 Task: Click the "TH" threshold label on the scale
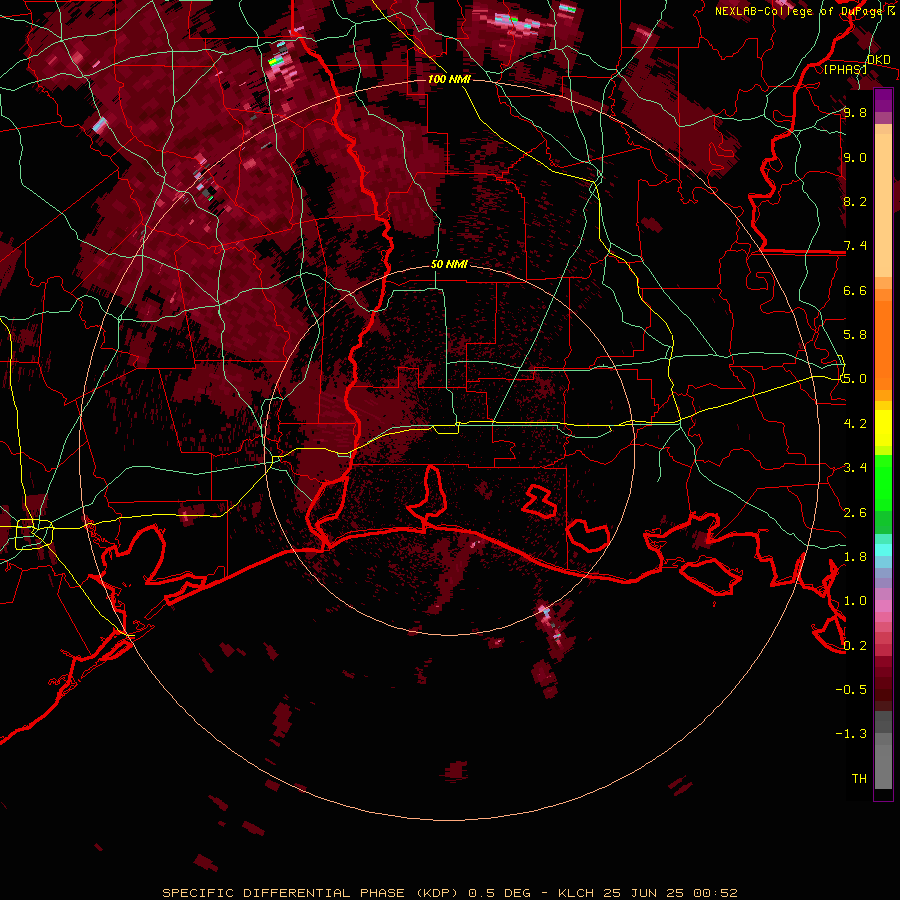click(859, 778)
